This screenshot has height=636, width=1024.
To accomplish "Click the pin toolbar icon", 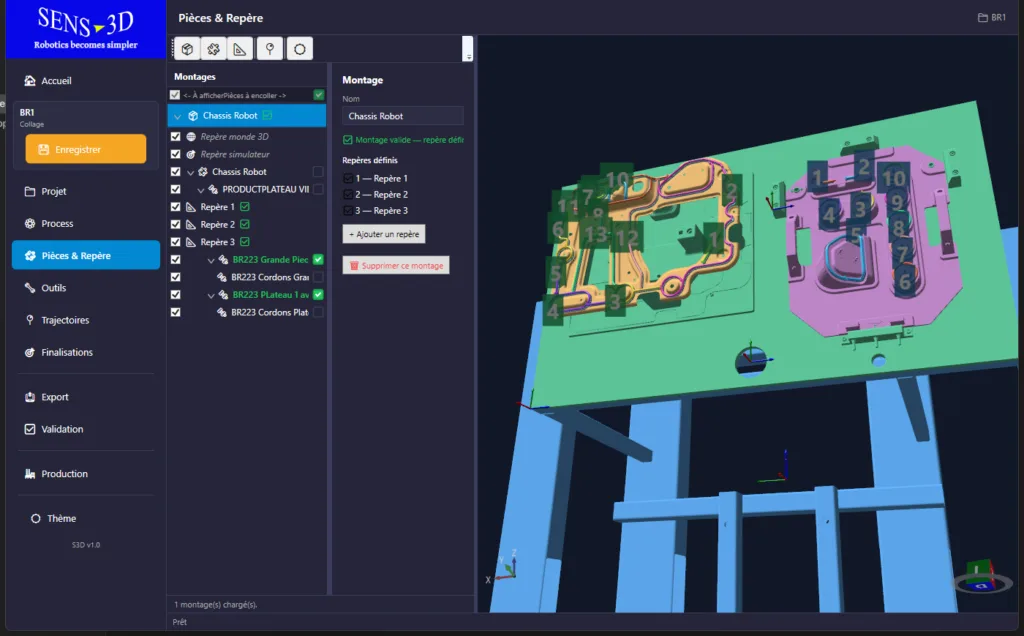I will pyautogui.click(x=270, y=49).
